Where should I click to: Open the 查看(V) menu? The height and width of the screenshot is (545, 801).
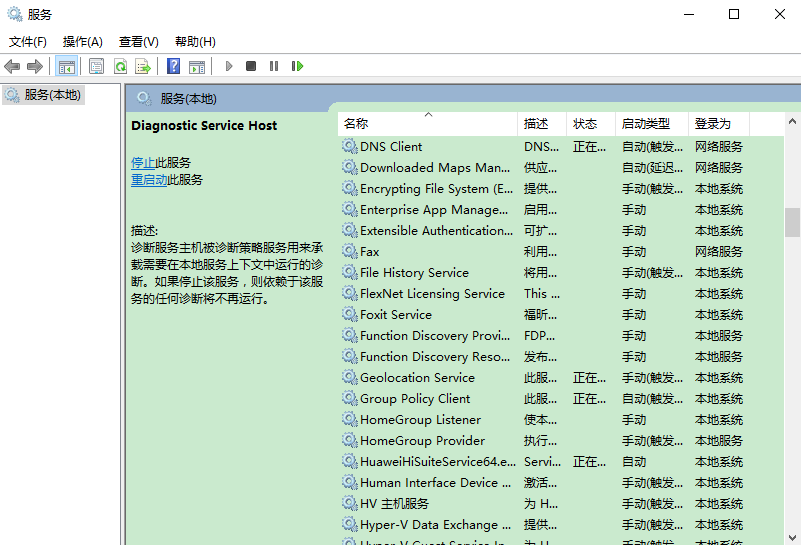pyautogui.click(x=139, y=42)
